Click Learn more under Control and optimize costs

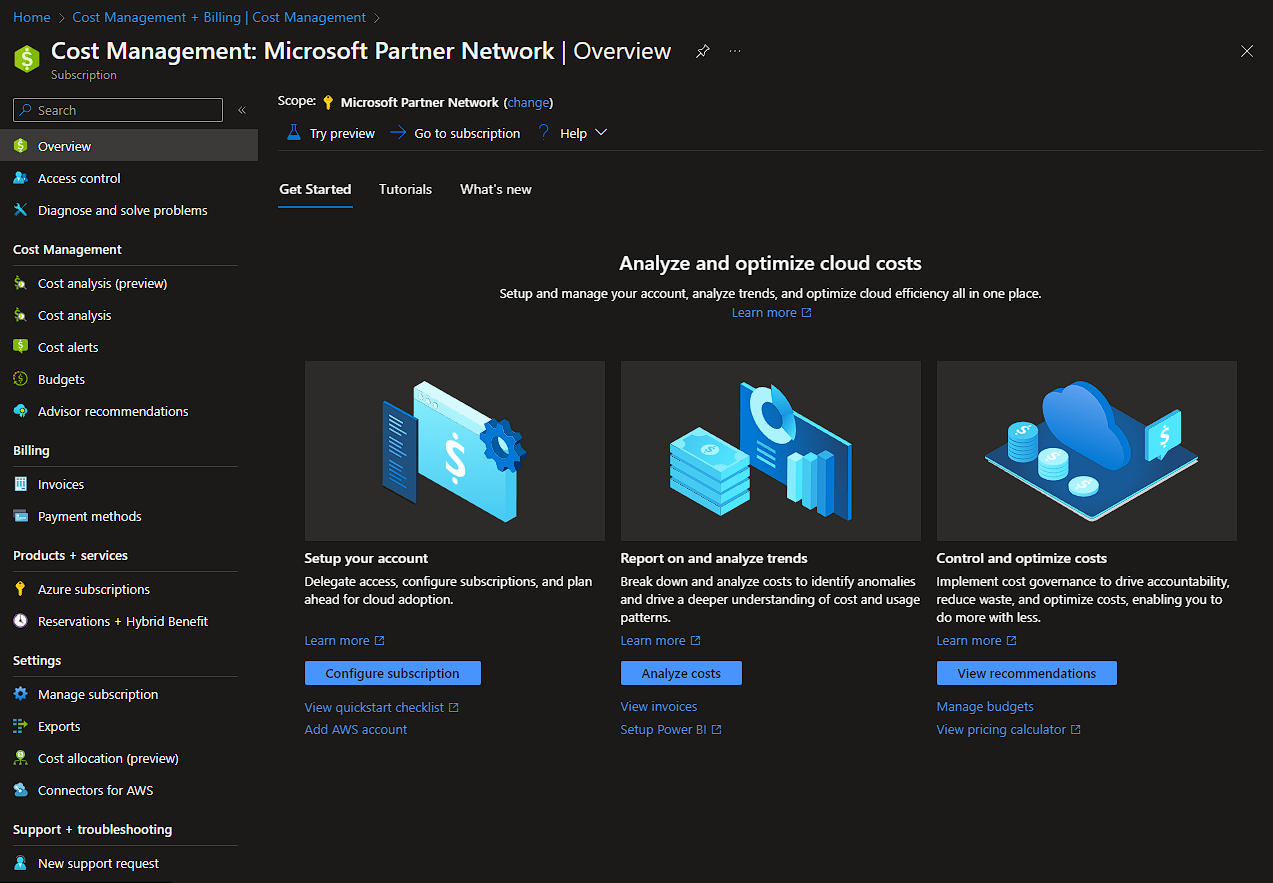click(977, 640)
